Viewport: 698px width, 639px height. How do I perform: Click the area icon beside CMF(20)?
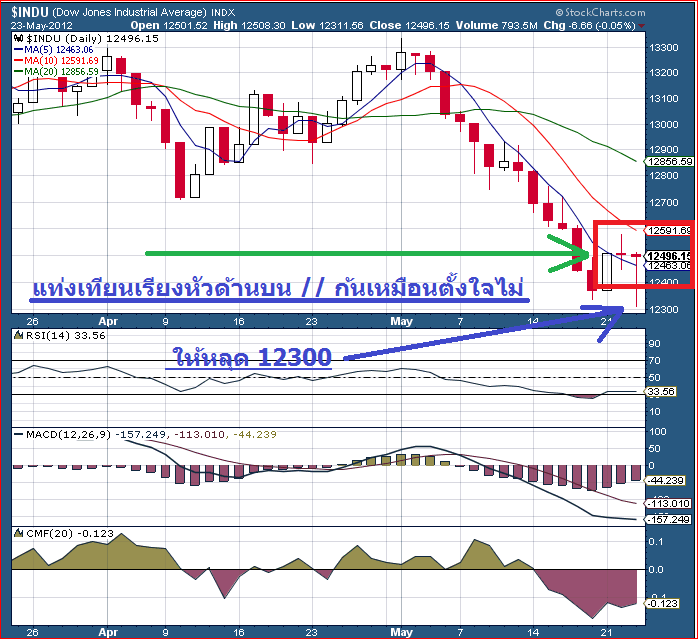pyautogui.click(x=19, y=533)
